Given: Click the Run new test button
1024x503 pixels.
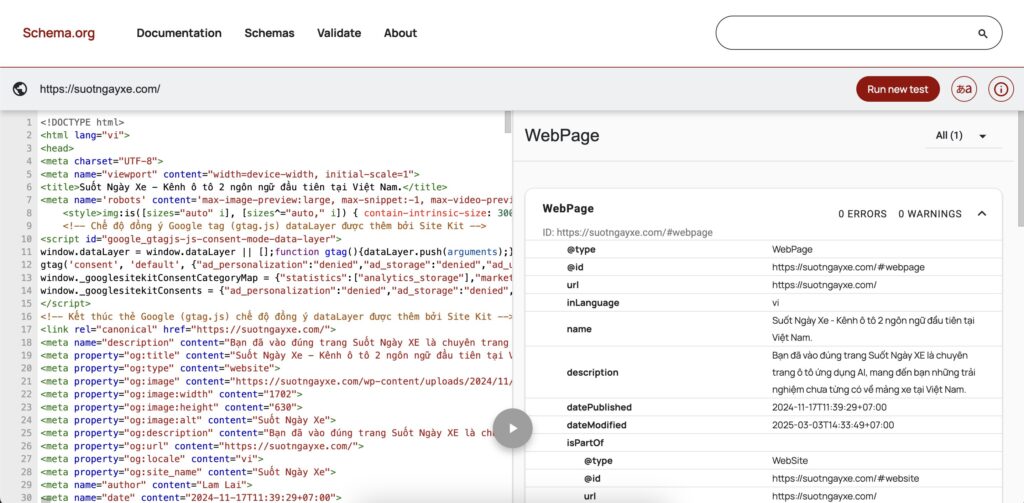Looking at the screenshot, I should point(897,89).
